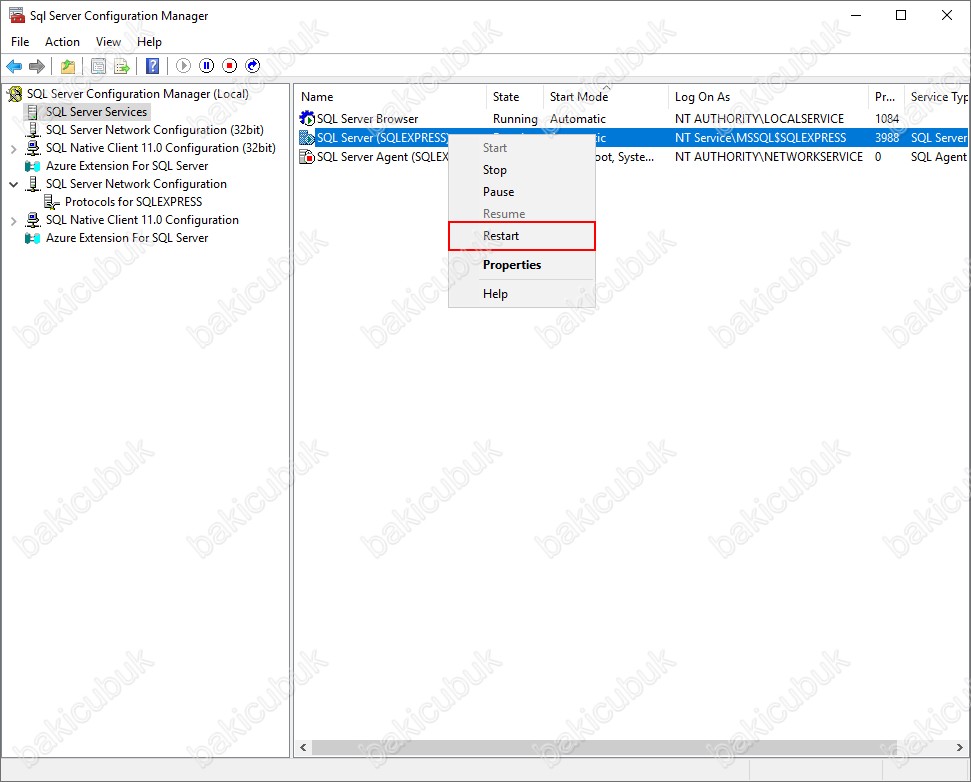Click NT AUTHORITY\NETWORKSERVICE cell

click(769, 157)
